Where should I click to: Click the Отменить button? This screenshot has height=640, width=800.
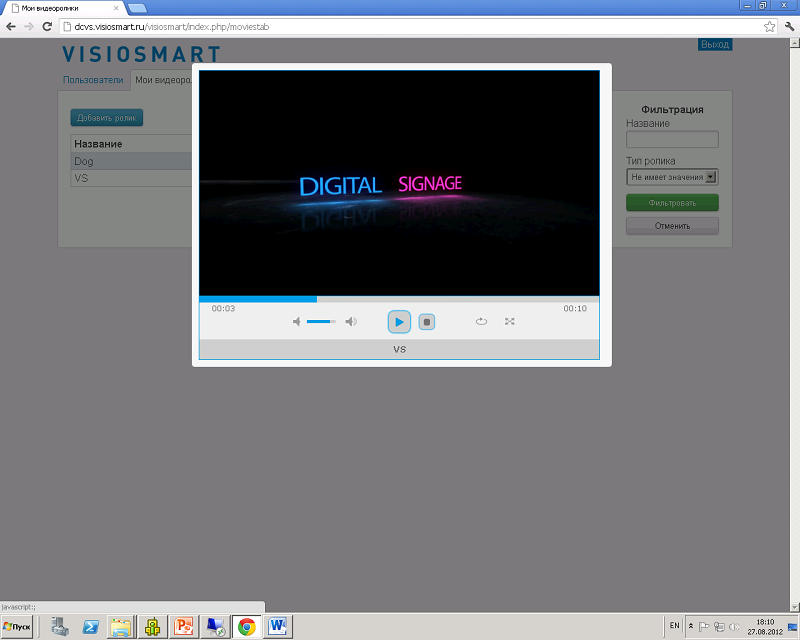coord(672,226)
